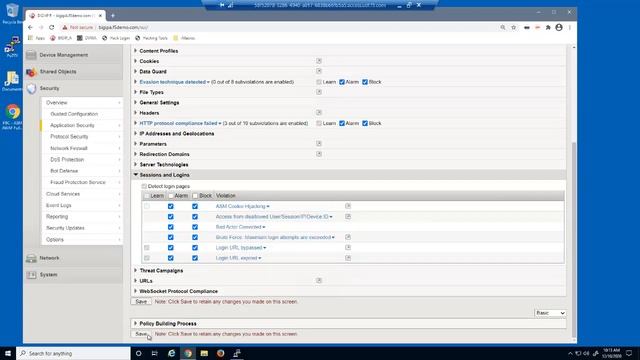This screenshot has height=360, width=640.
Task: Click the Parameters row settings icon
Action: coord(319,143)
